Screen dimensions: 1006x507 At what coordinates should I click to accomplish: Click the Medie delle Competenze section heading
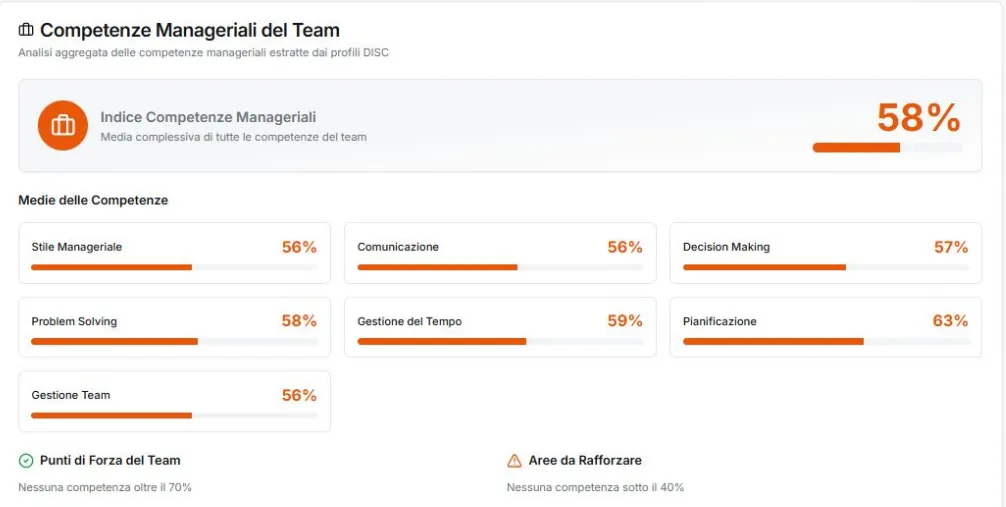click(x=93, y=200)
